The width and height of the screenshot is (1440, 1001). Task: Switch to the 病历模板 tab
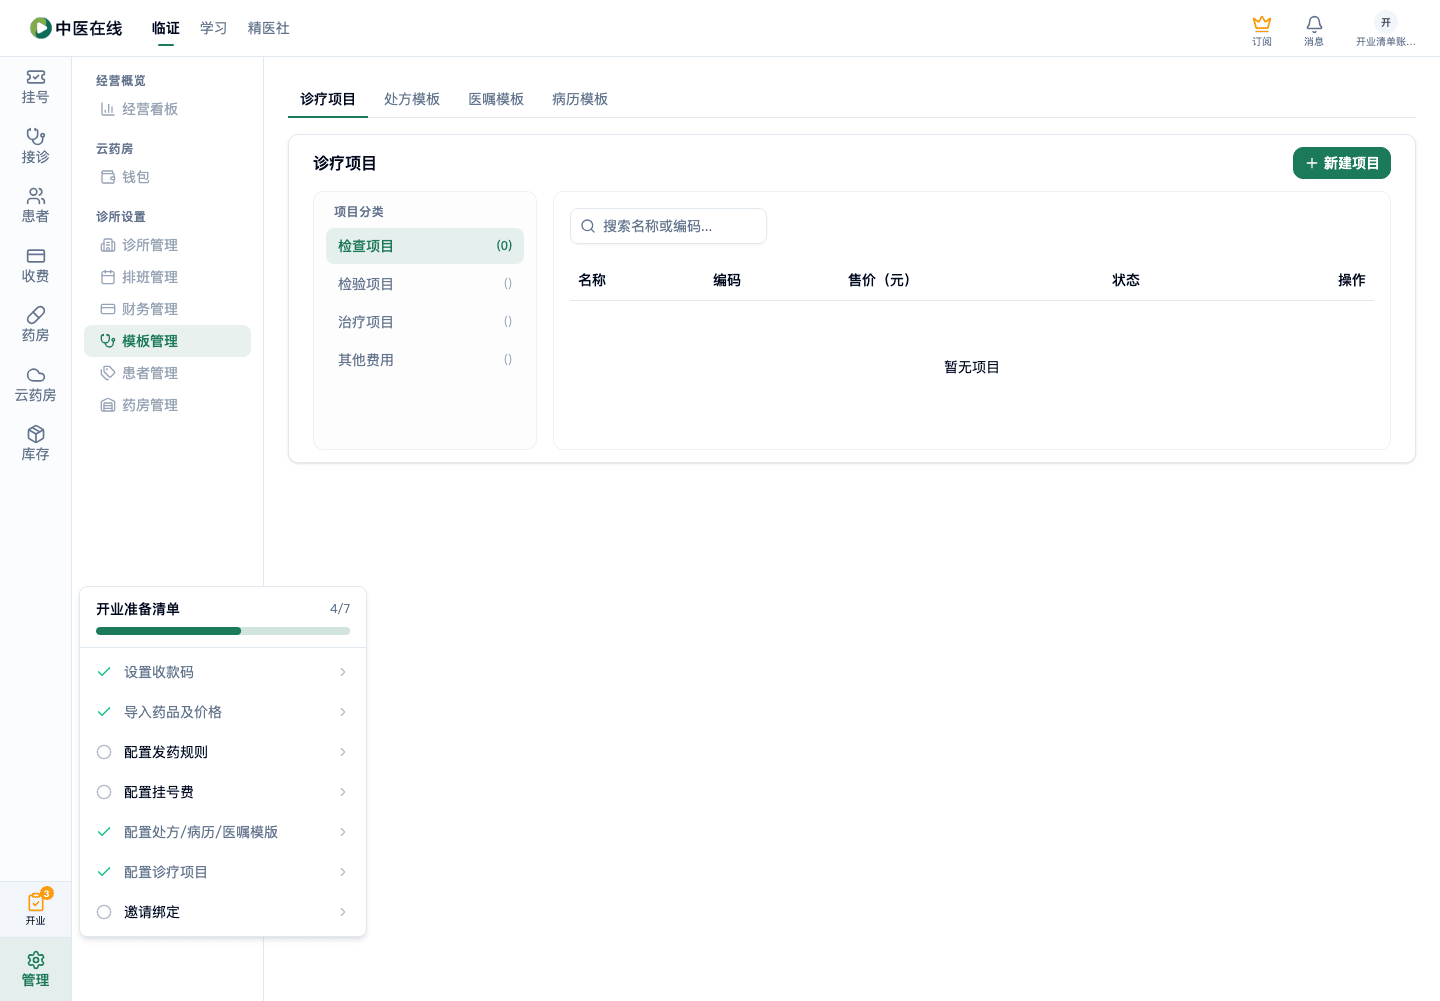pyautogui.click(x=580, y=99)
